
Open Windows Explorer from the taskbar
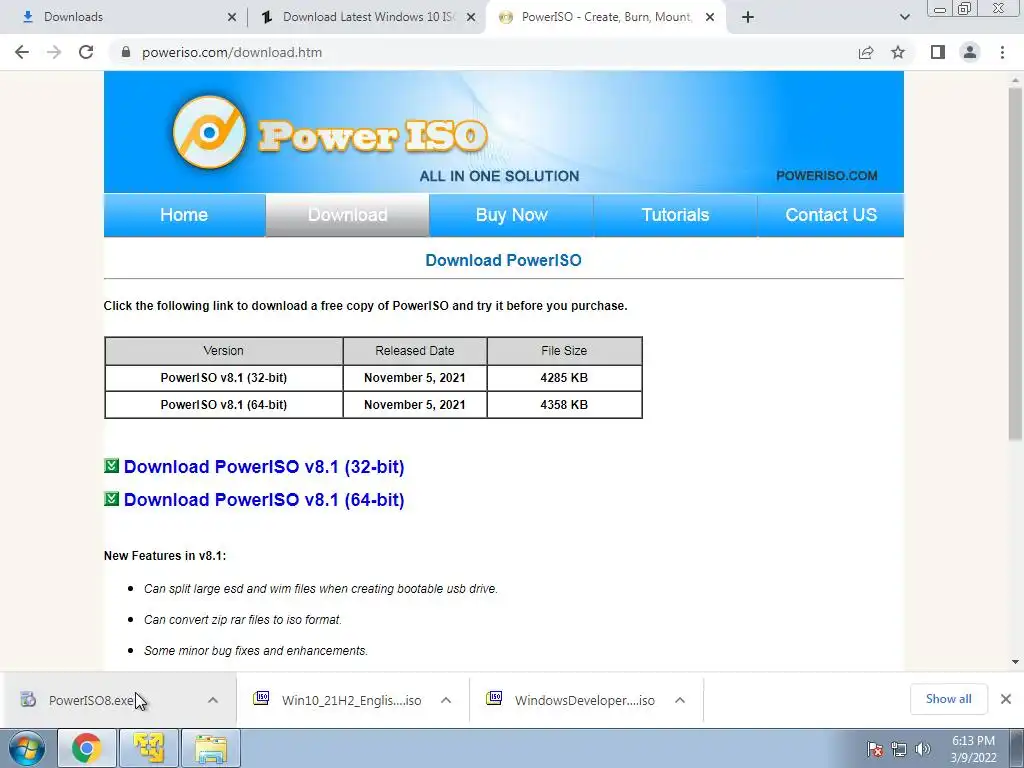(x=211, y=748)
